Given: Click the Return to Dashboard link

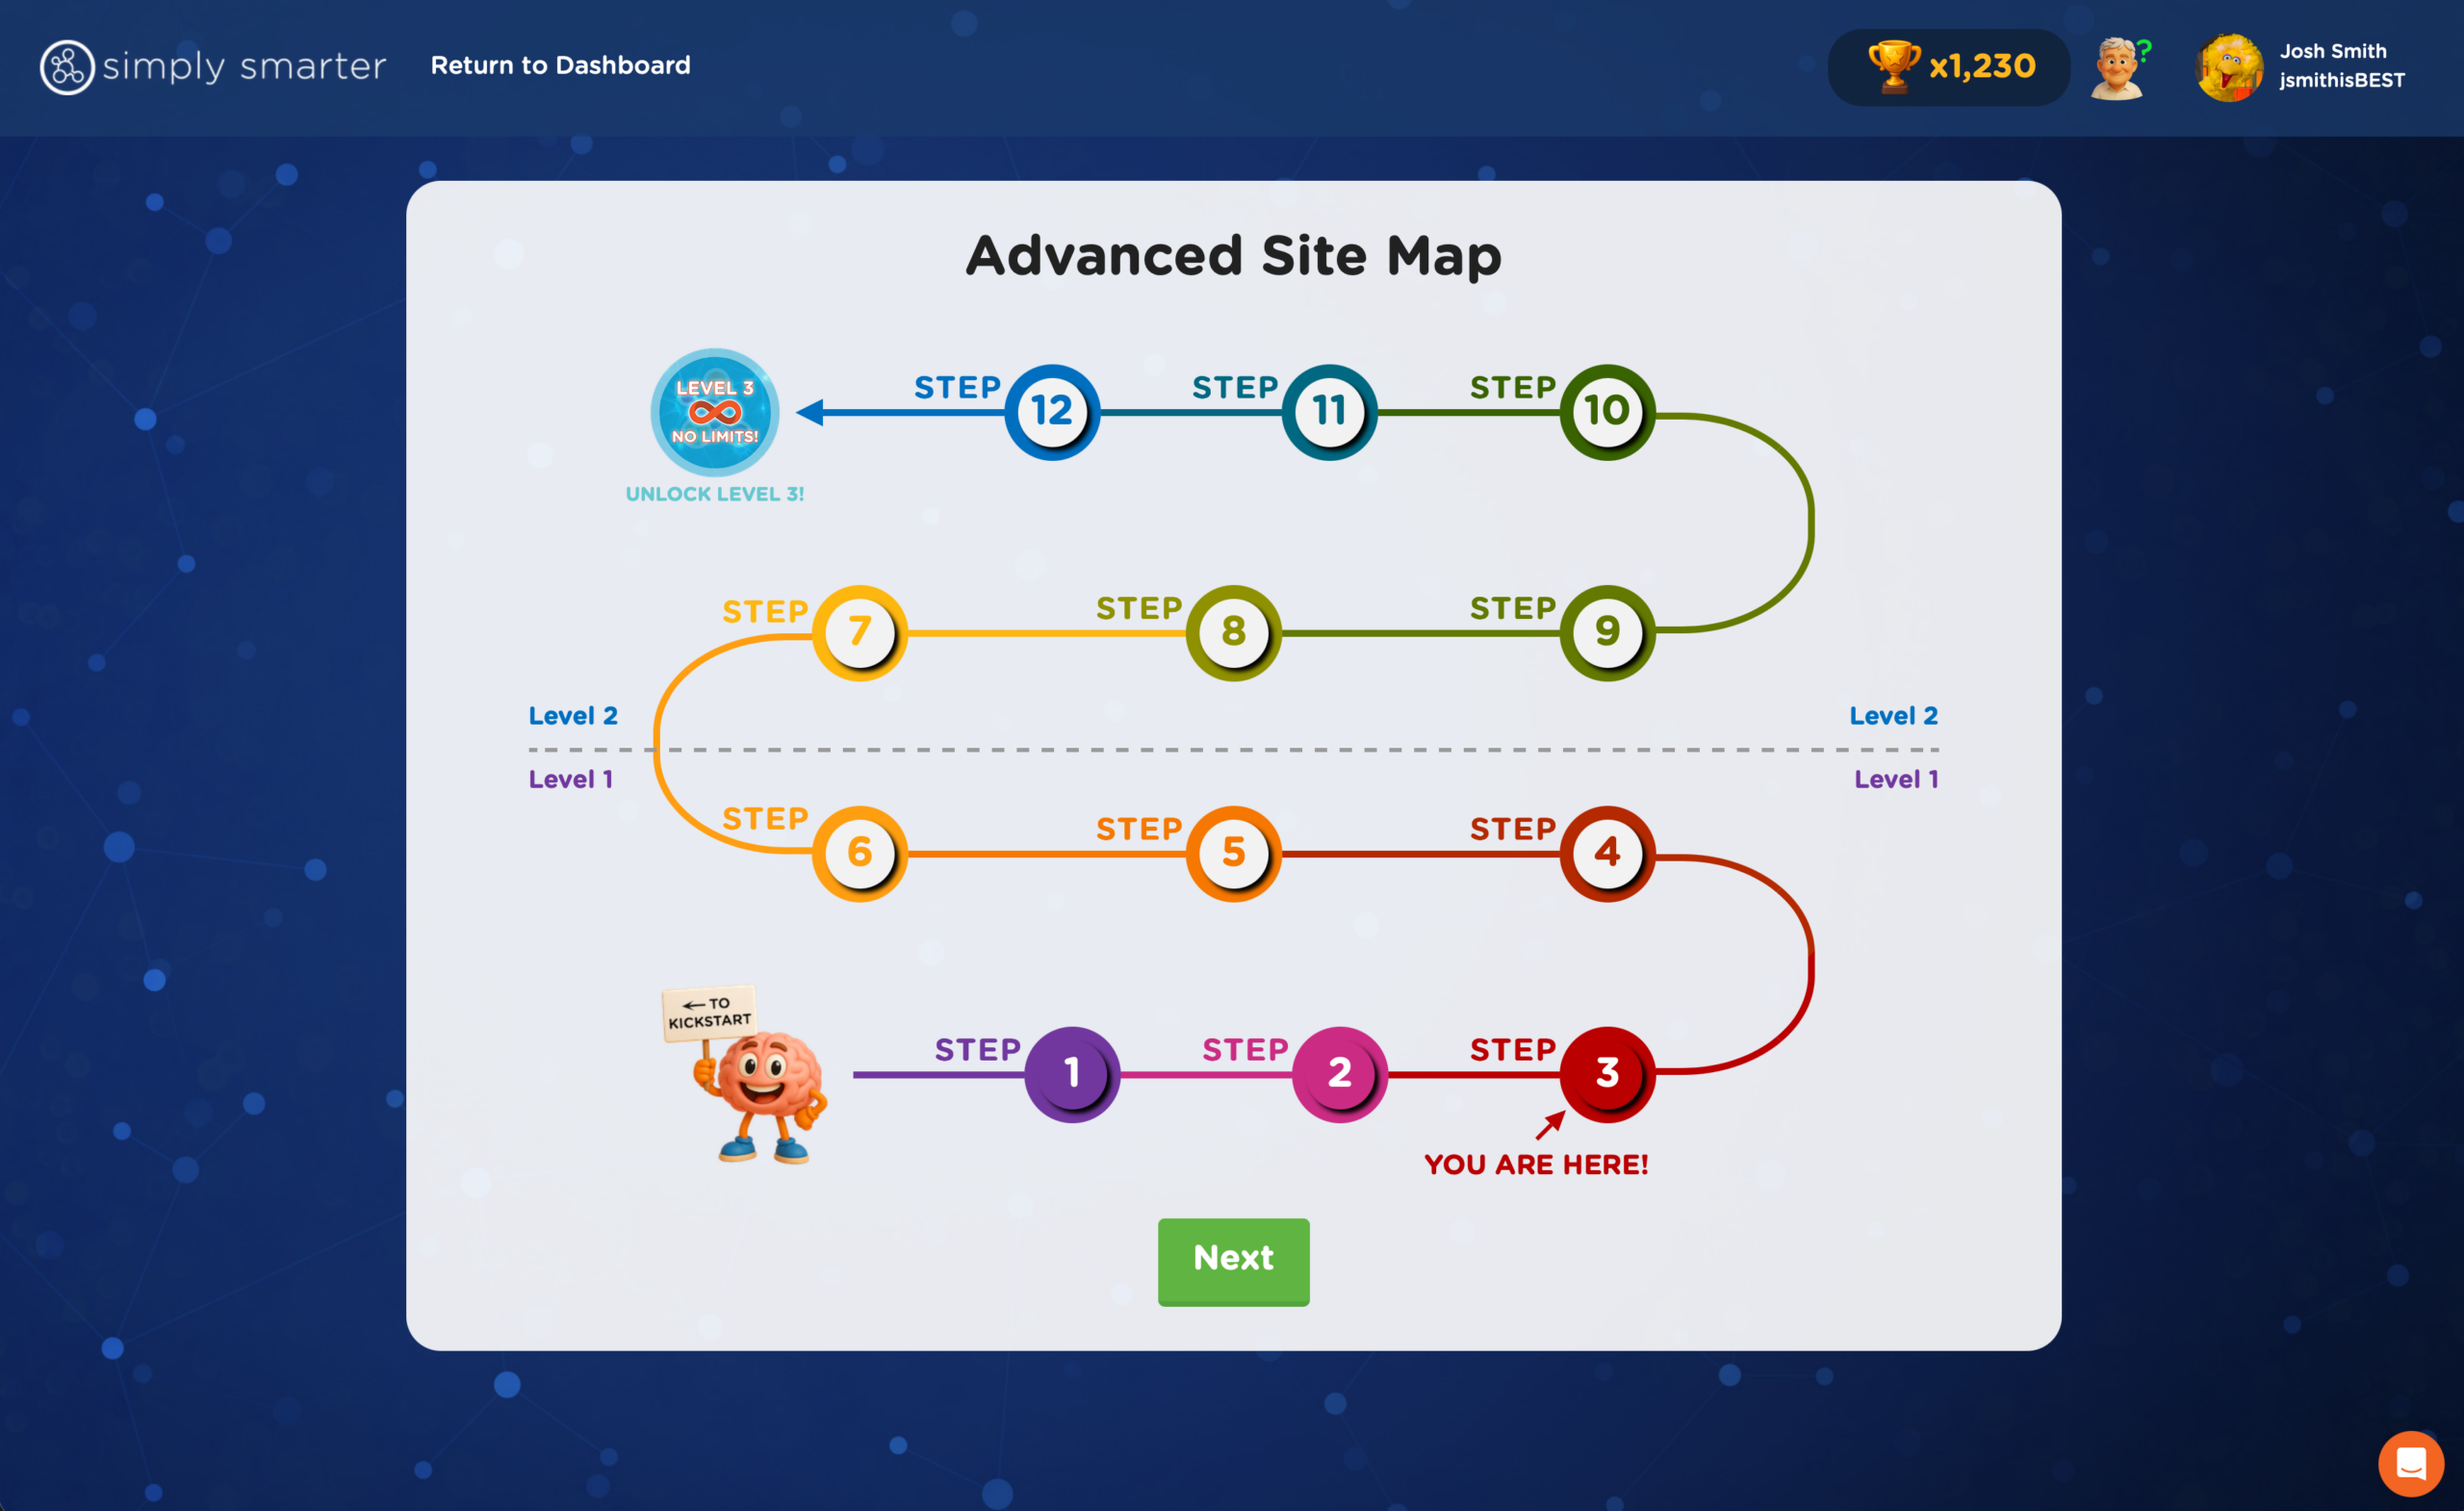Looking at the screenshot, I should (560, 66).
